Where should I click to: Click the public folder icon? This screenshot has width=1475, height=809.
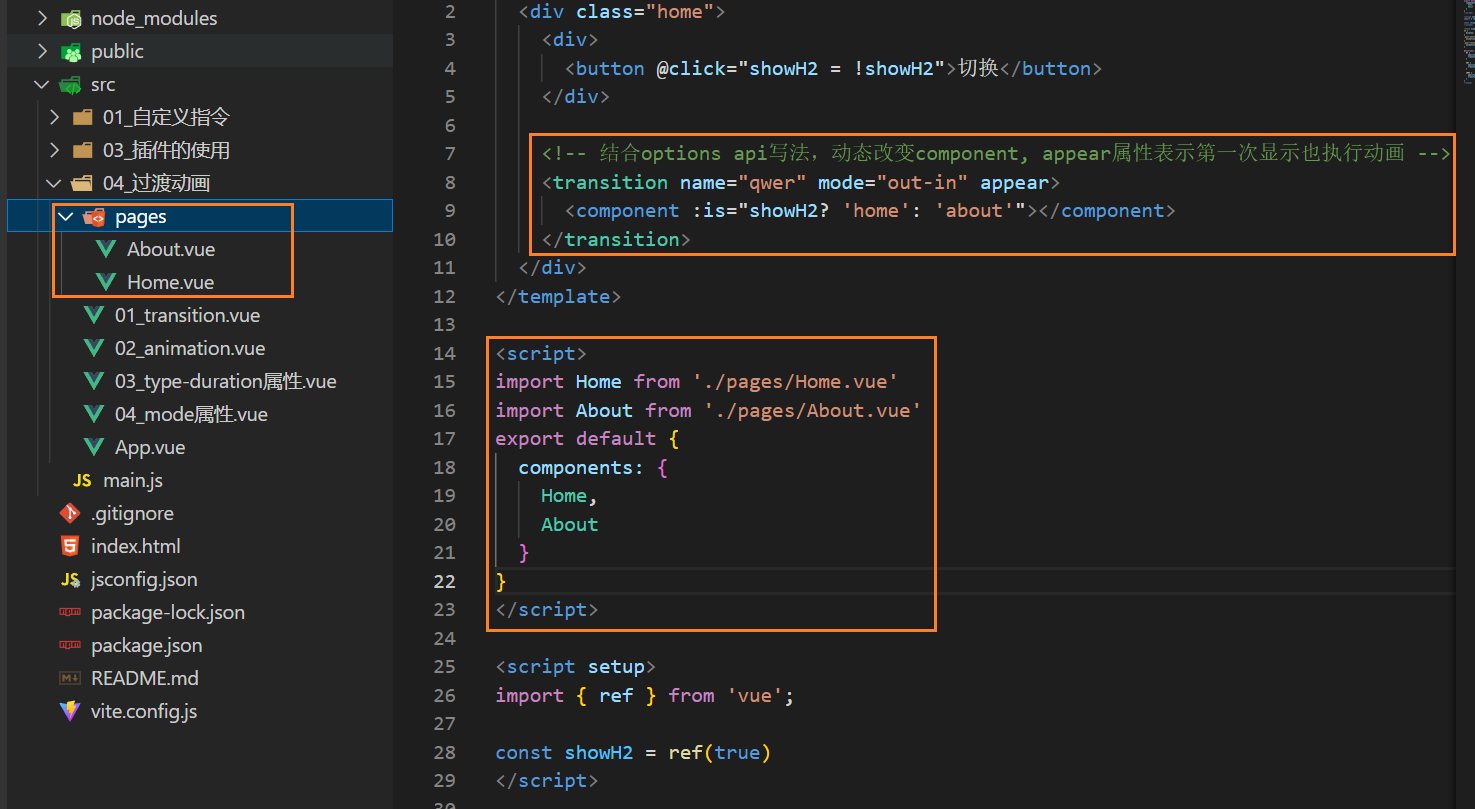[x=71, y=52]
